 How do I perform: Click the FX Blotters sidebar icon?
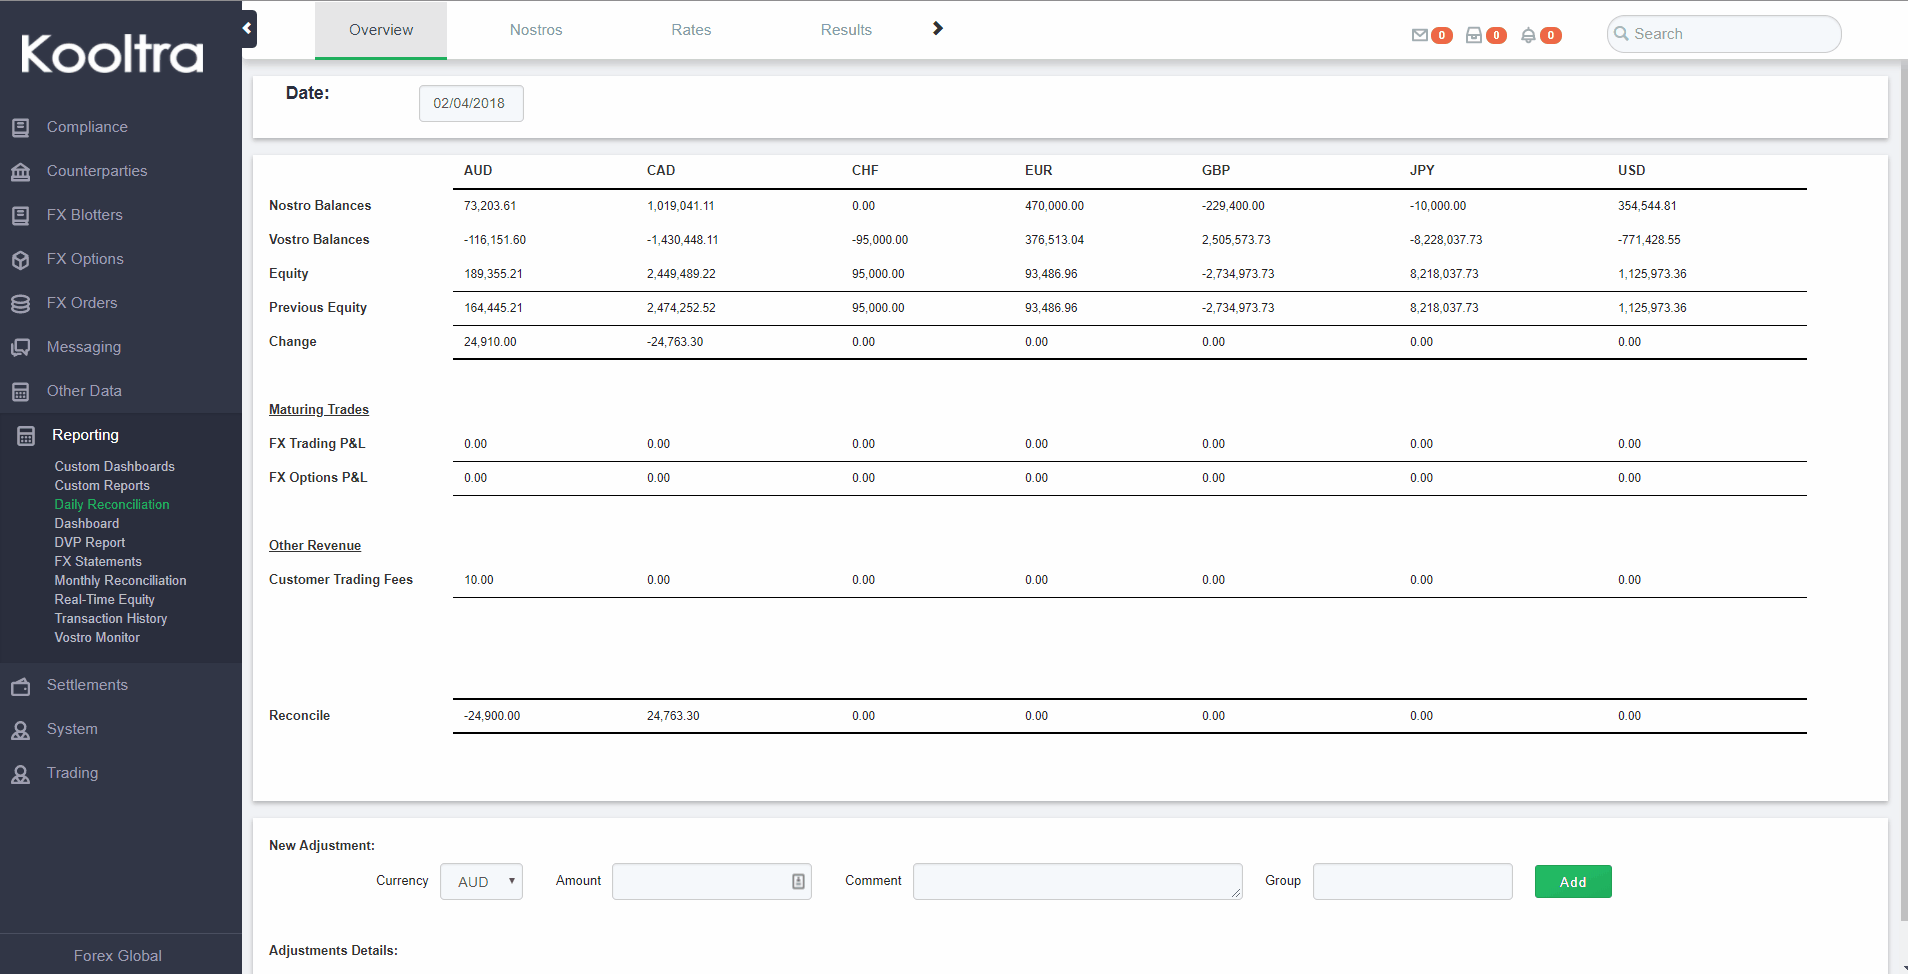20,216
